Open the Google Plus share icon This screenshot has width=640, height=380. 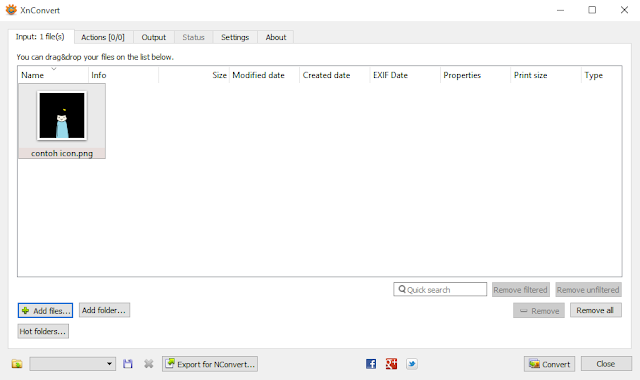[x=391, y=364]
